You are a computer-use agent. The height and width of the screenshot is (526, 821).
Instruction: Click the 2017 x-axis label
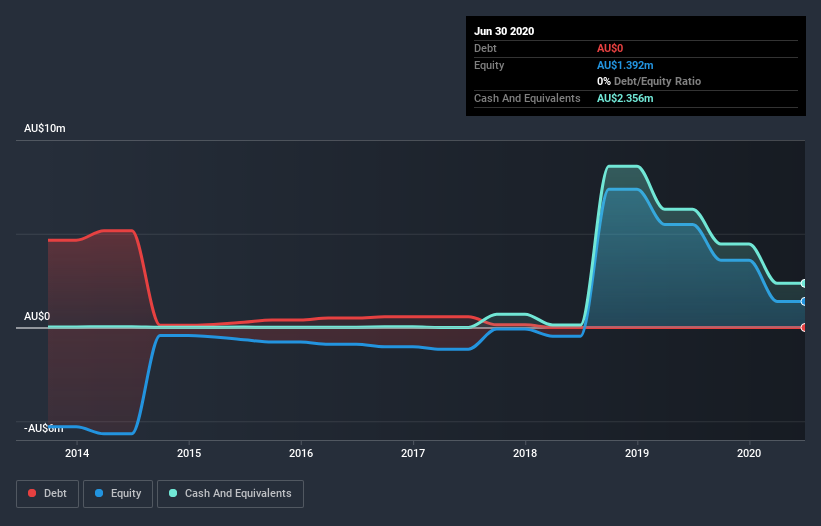coord(413,453)
